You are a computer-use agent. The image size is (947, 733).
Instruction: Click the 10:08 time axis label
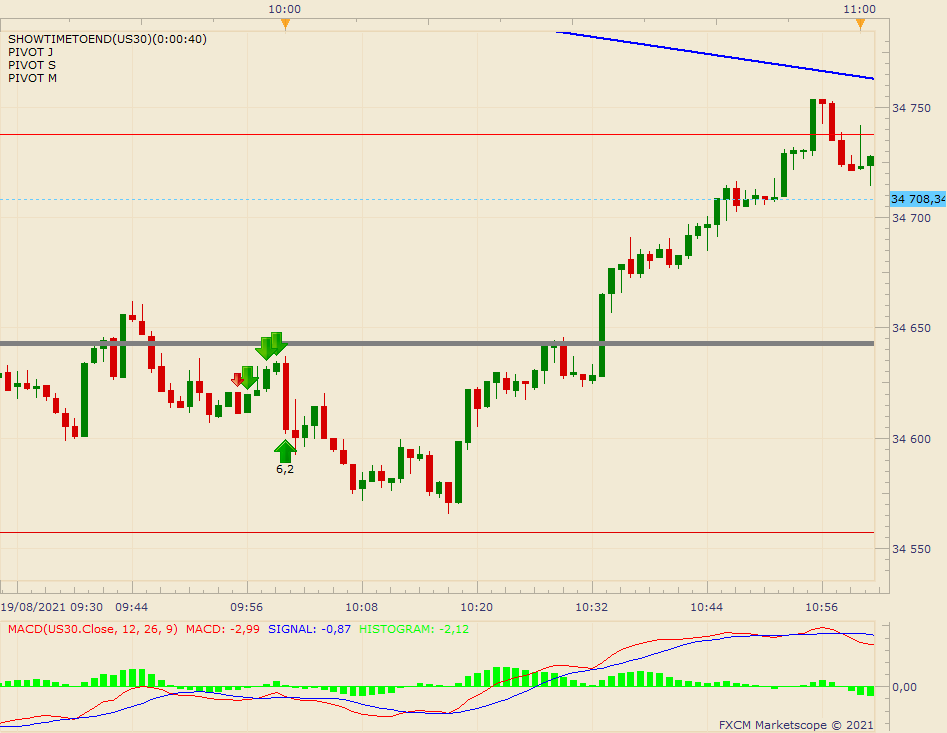tap(362, 607)
